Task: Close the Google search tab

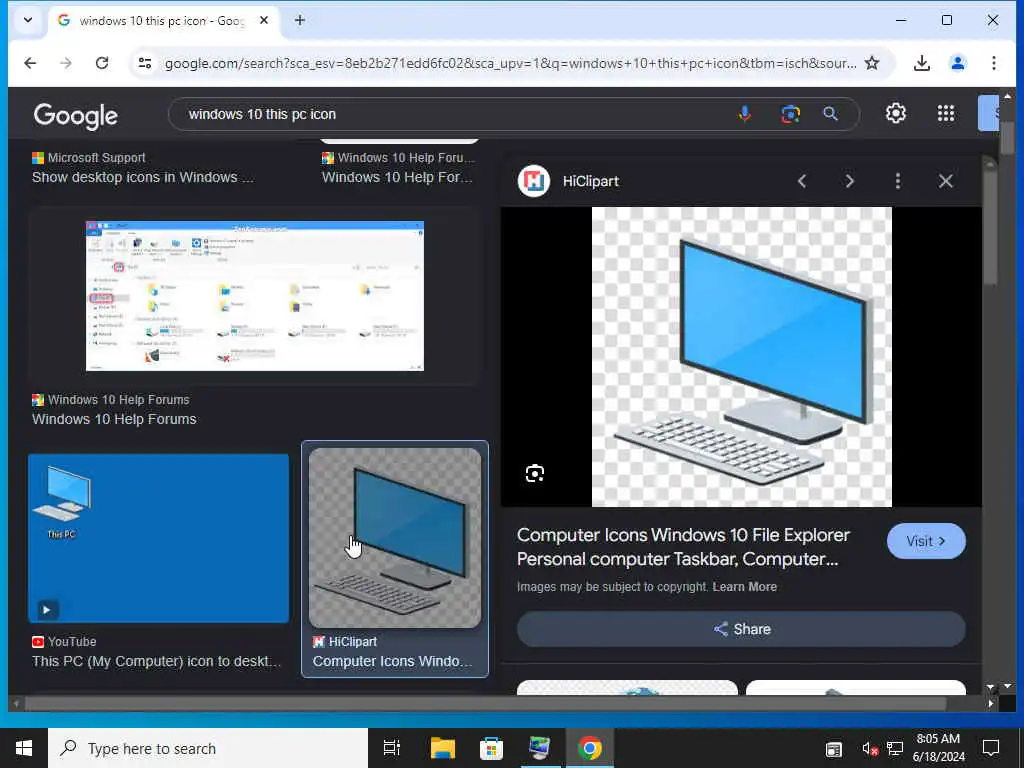Action: 264,20
